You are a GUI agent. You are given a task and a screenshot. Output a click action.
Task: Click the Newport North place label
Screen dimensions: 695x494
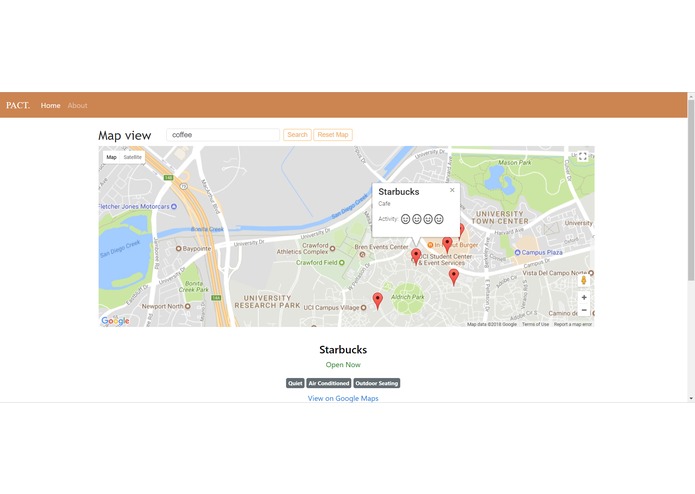[162, 306]
